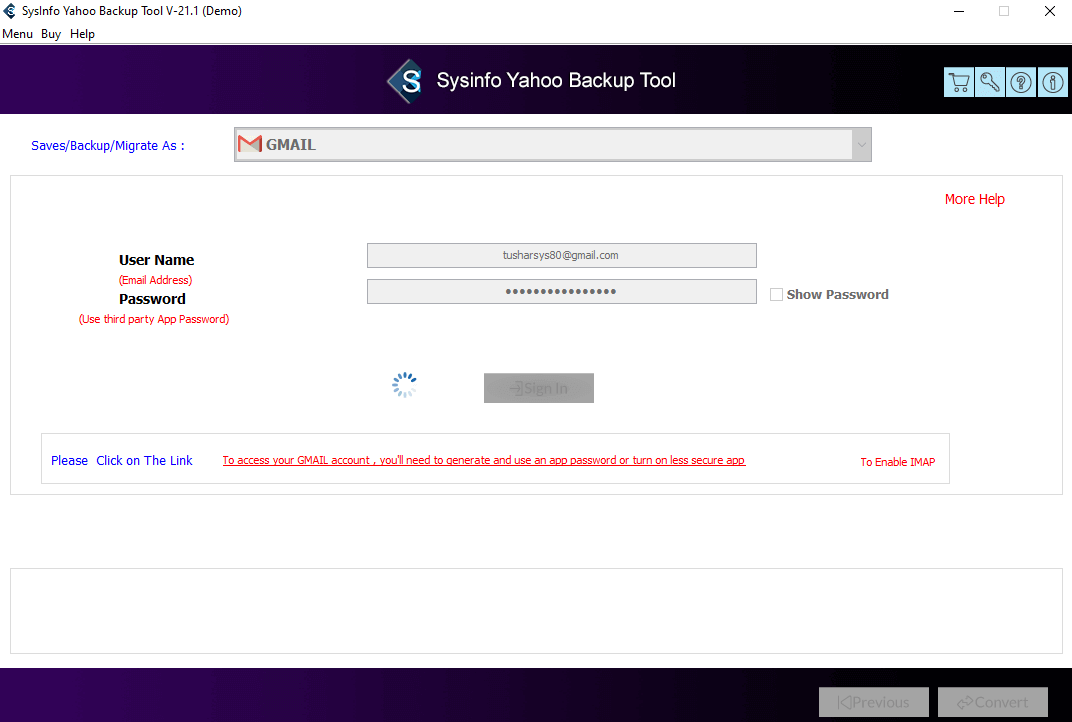The image size is (1072, 722).
Task: Open the GMAIL format combo box
Action: click(x=552, y=145)
